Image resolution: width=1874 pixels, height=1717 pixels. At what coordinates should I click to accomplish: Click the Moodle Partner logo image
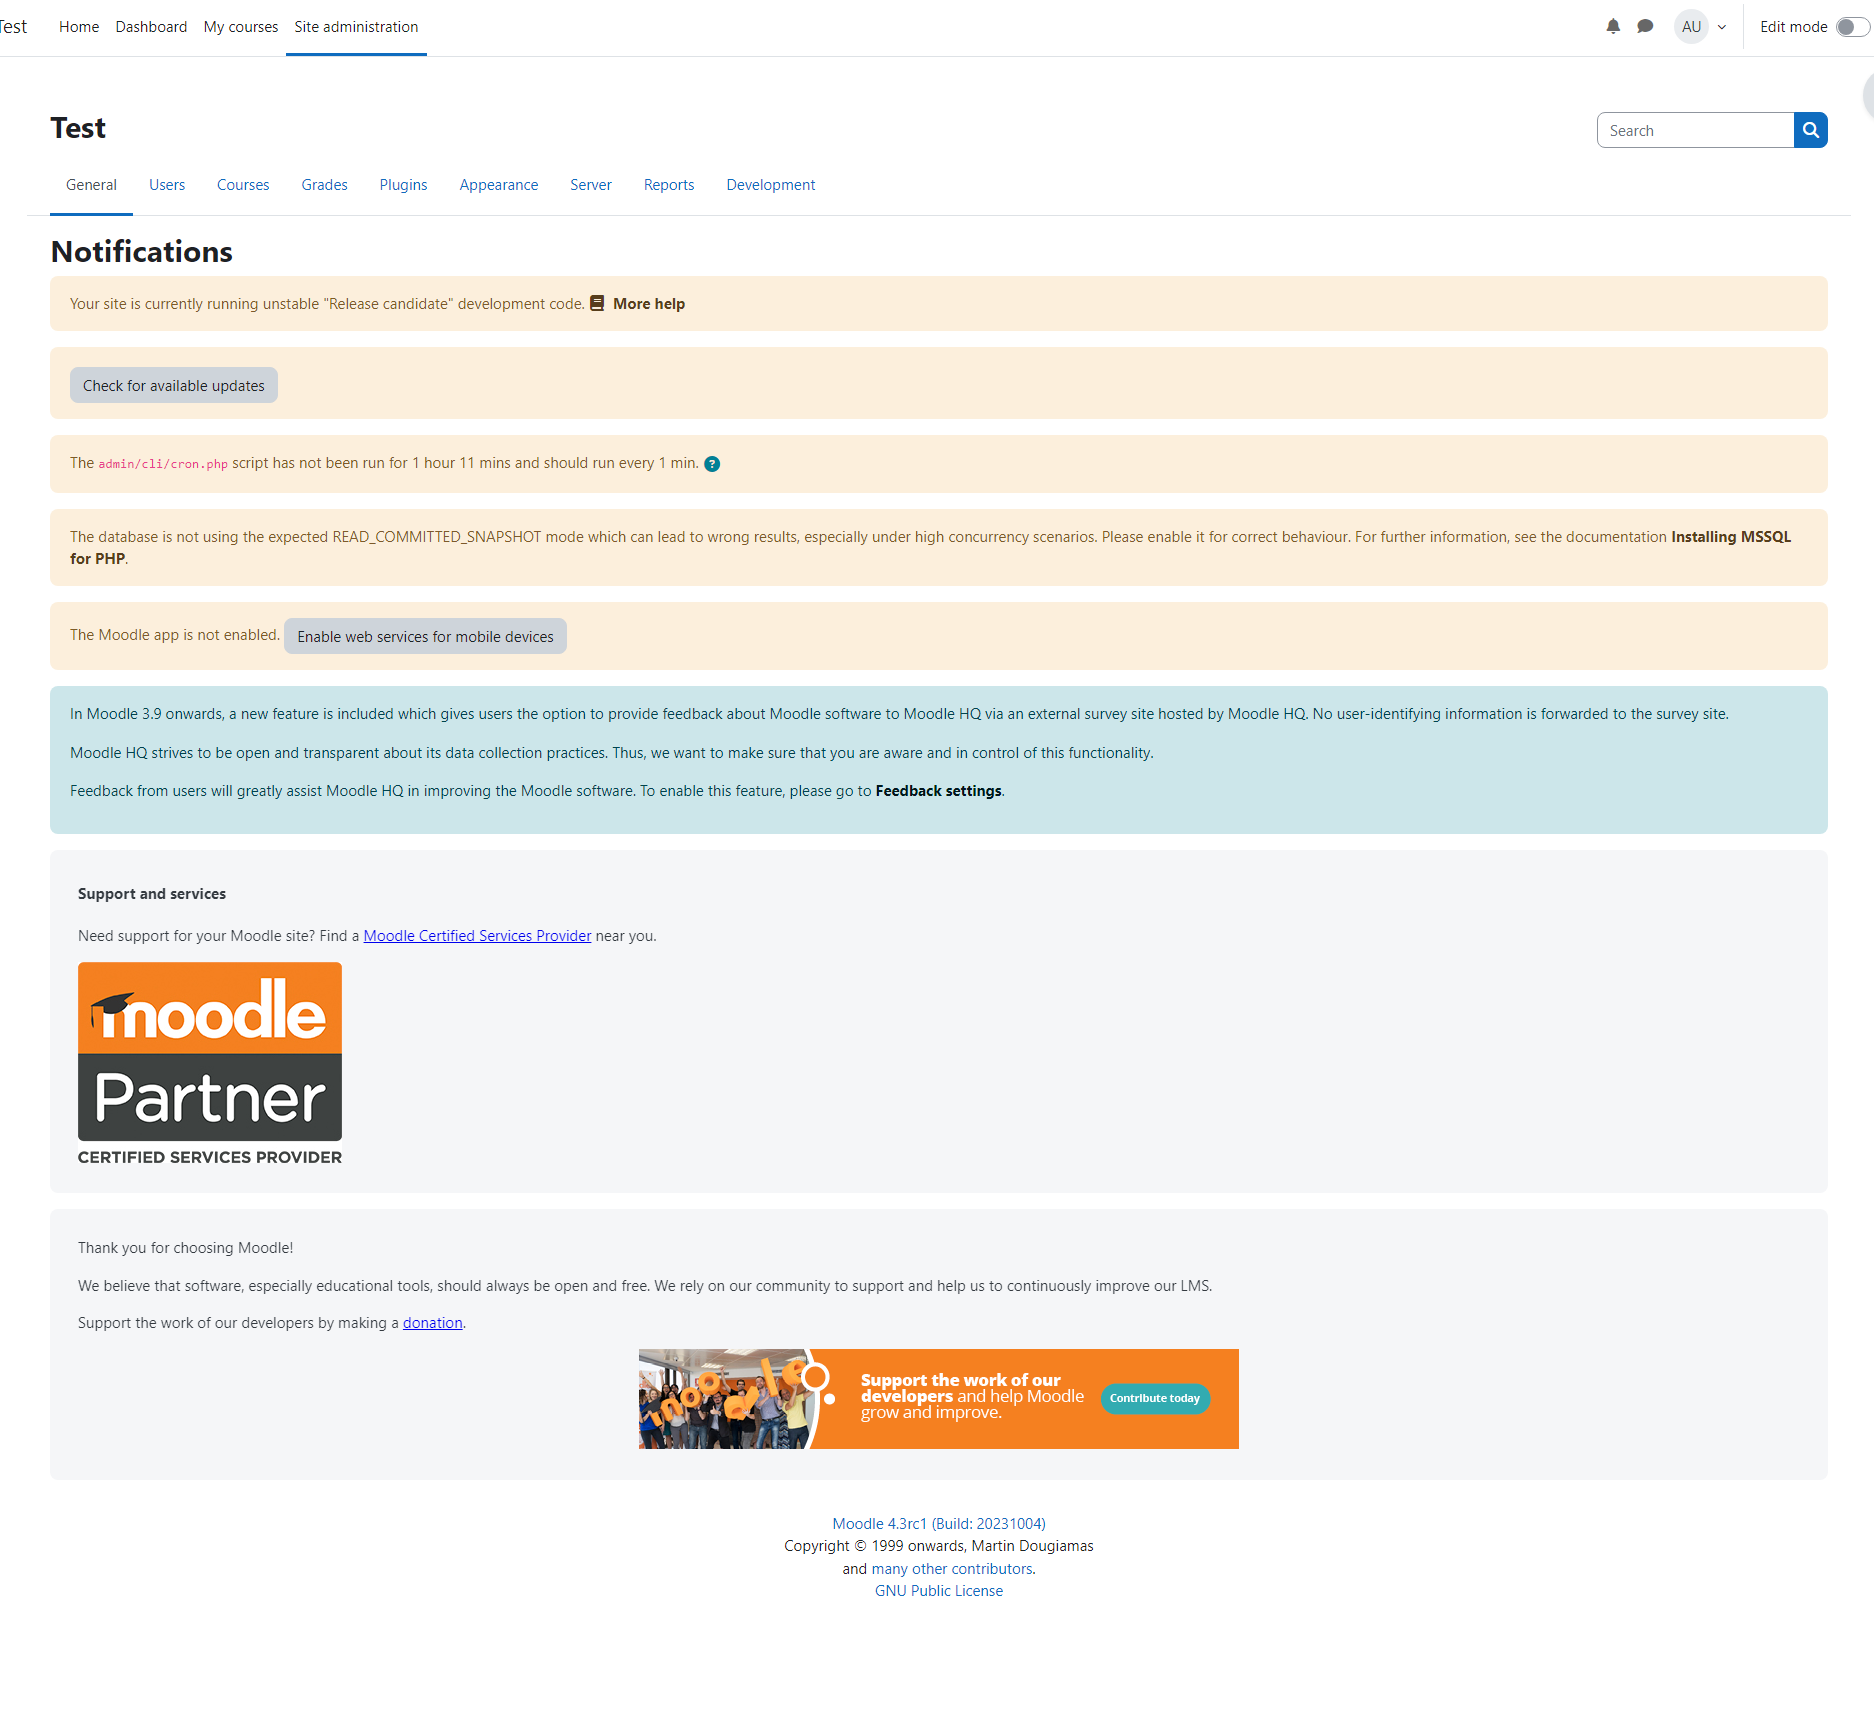pos(210,1064)
